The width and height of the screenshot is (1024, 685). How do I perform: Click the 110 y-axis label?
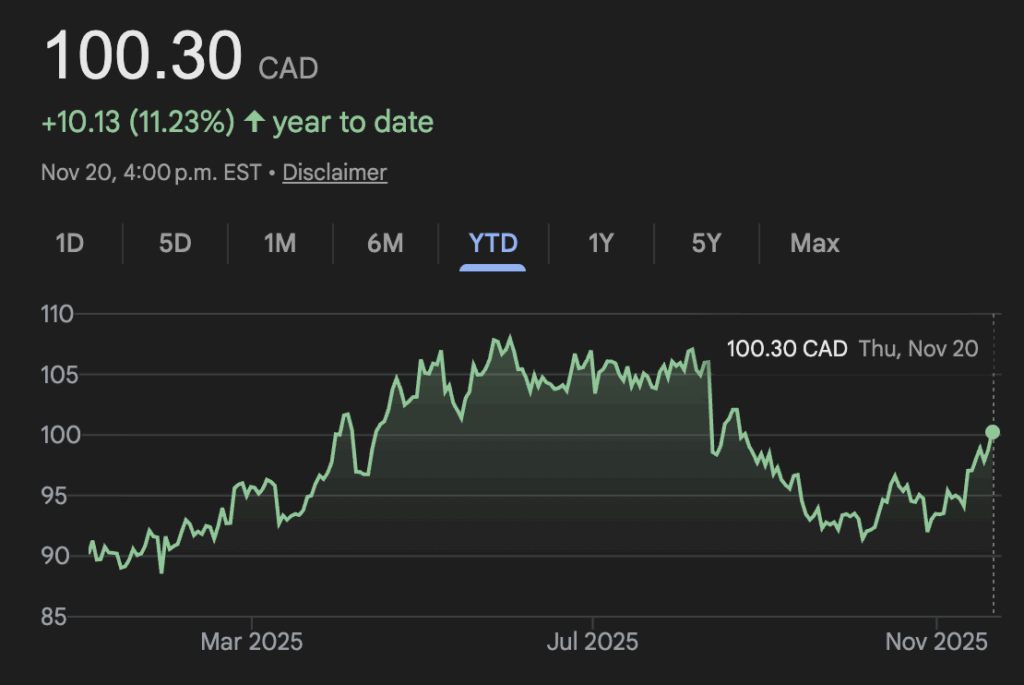(58, 314)
